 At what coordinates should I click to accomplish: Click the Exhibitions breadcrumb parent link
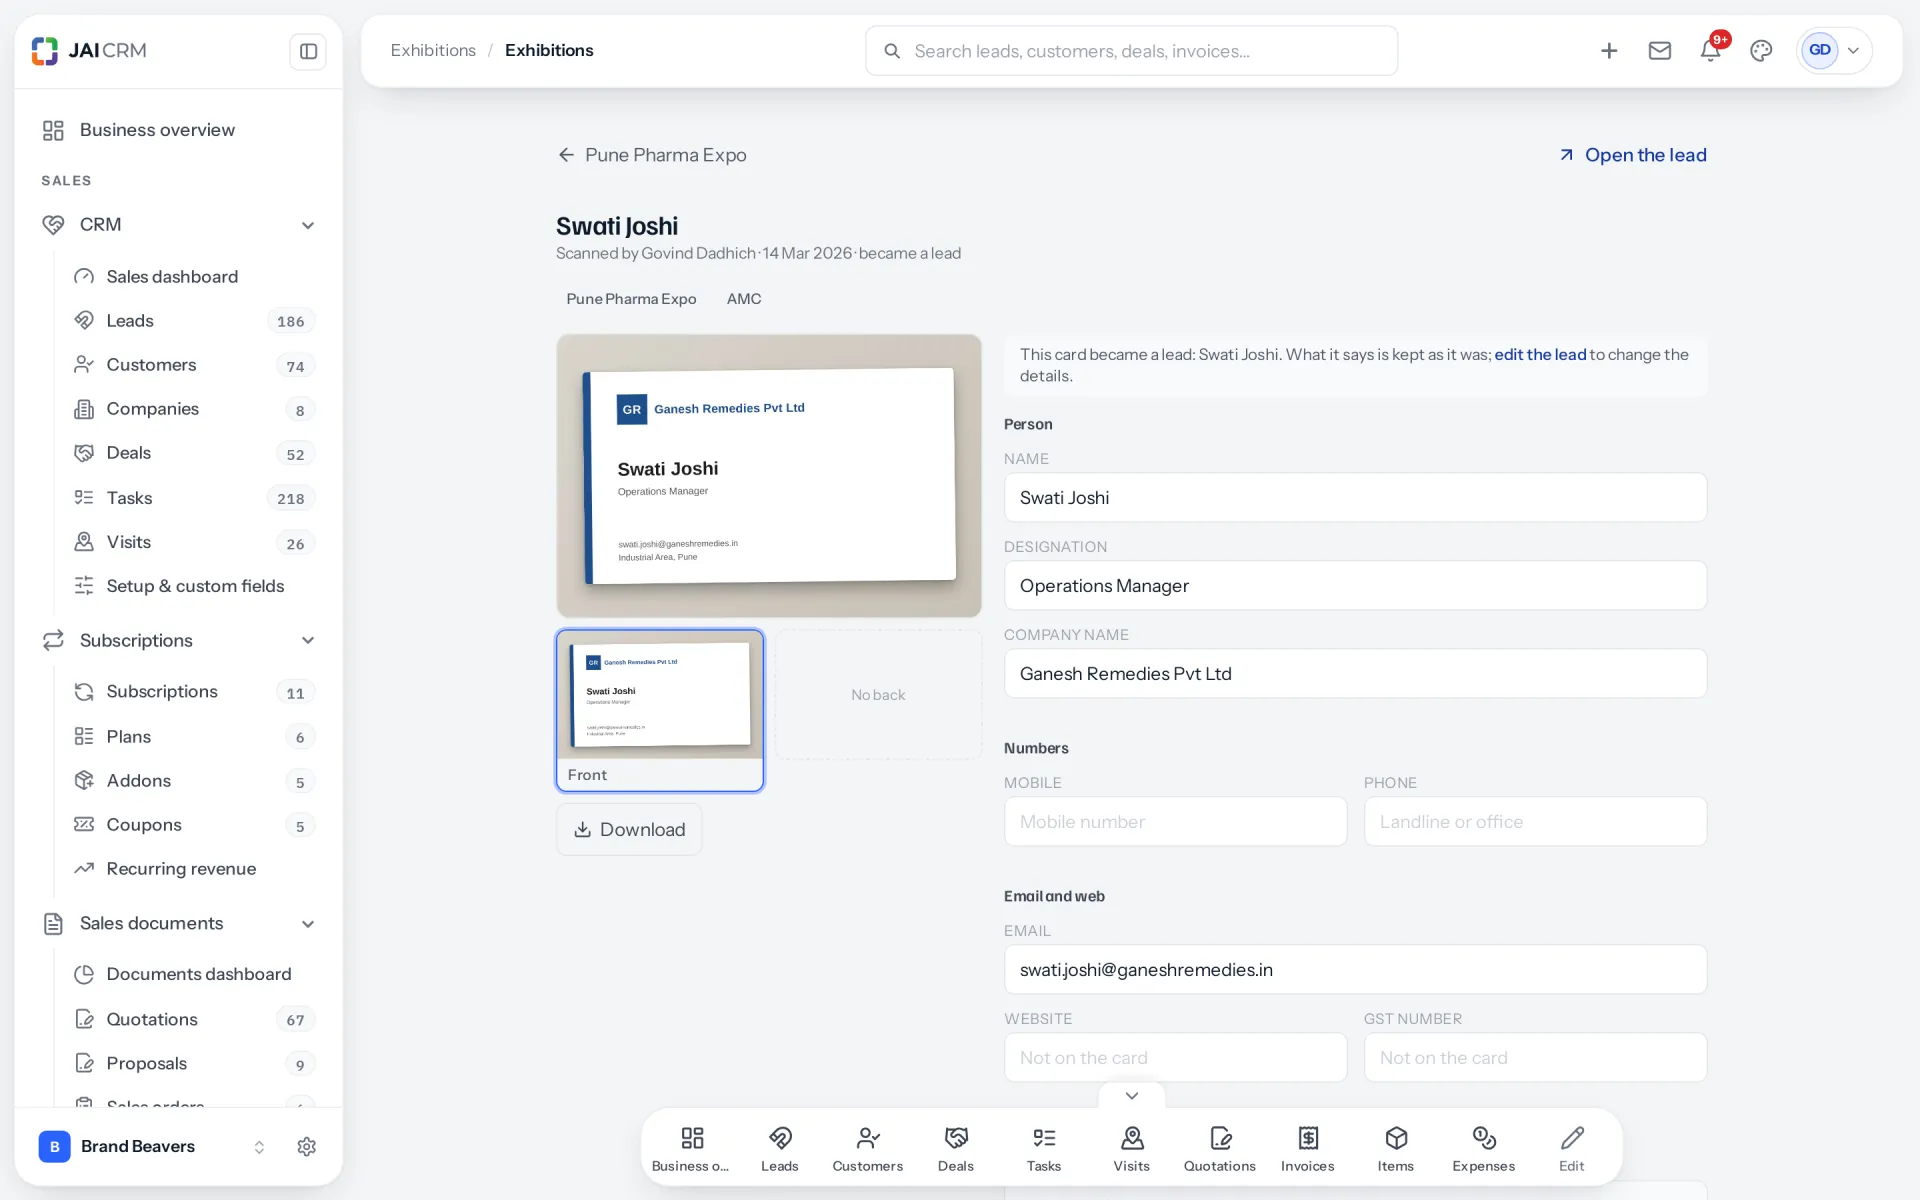coord(433,50)
